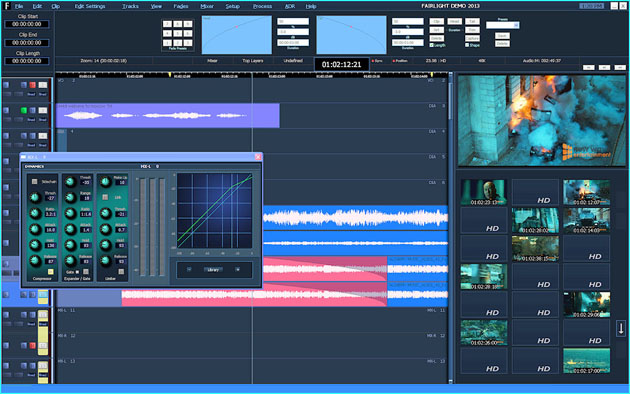Viewport: 630px width, 394px height.
Task: Click the next library preset arrow in Dynamics
Action: click(237, 269)
